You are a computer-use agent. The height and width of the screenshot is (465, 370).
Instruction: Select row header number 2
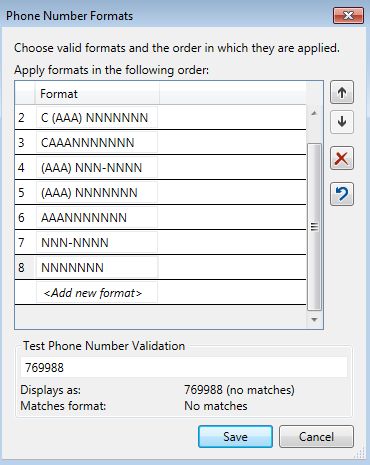tap(25, 118)
